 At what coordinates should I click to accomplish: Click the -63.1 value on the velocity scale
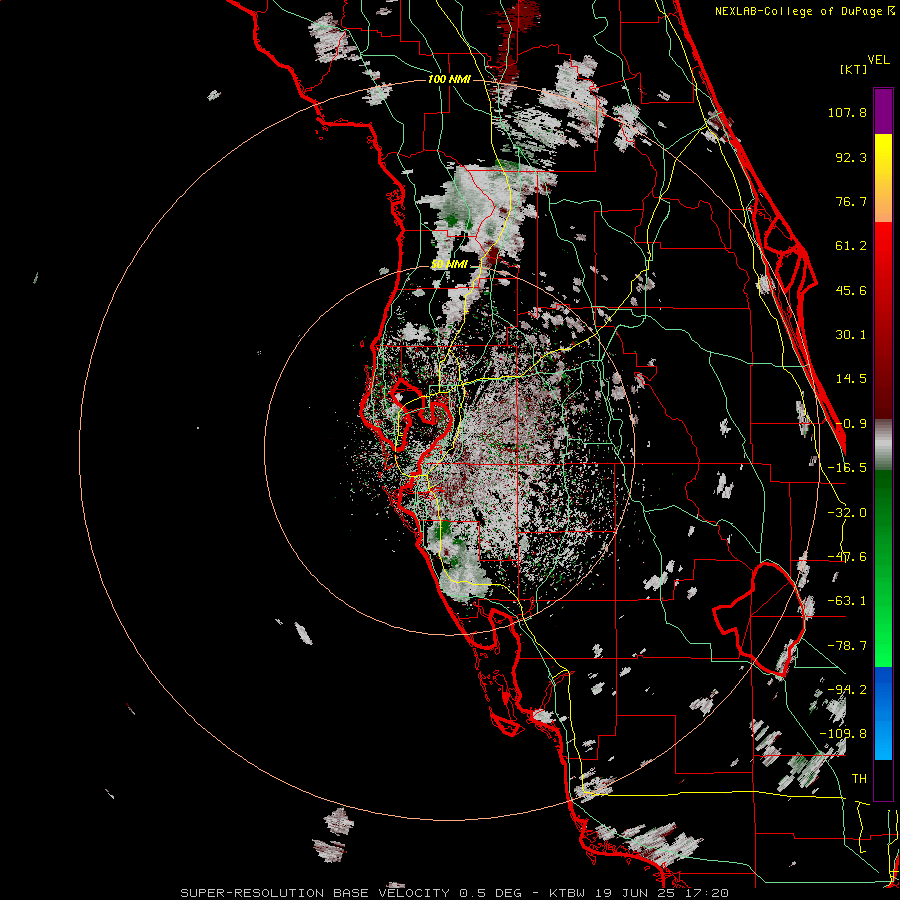coord(847,601)
